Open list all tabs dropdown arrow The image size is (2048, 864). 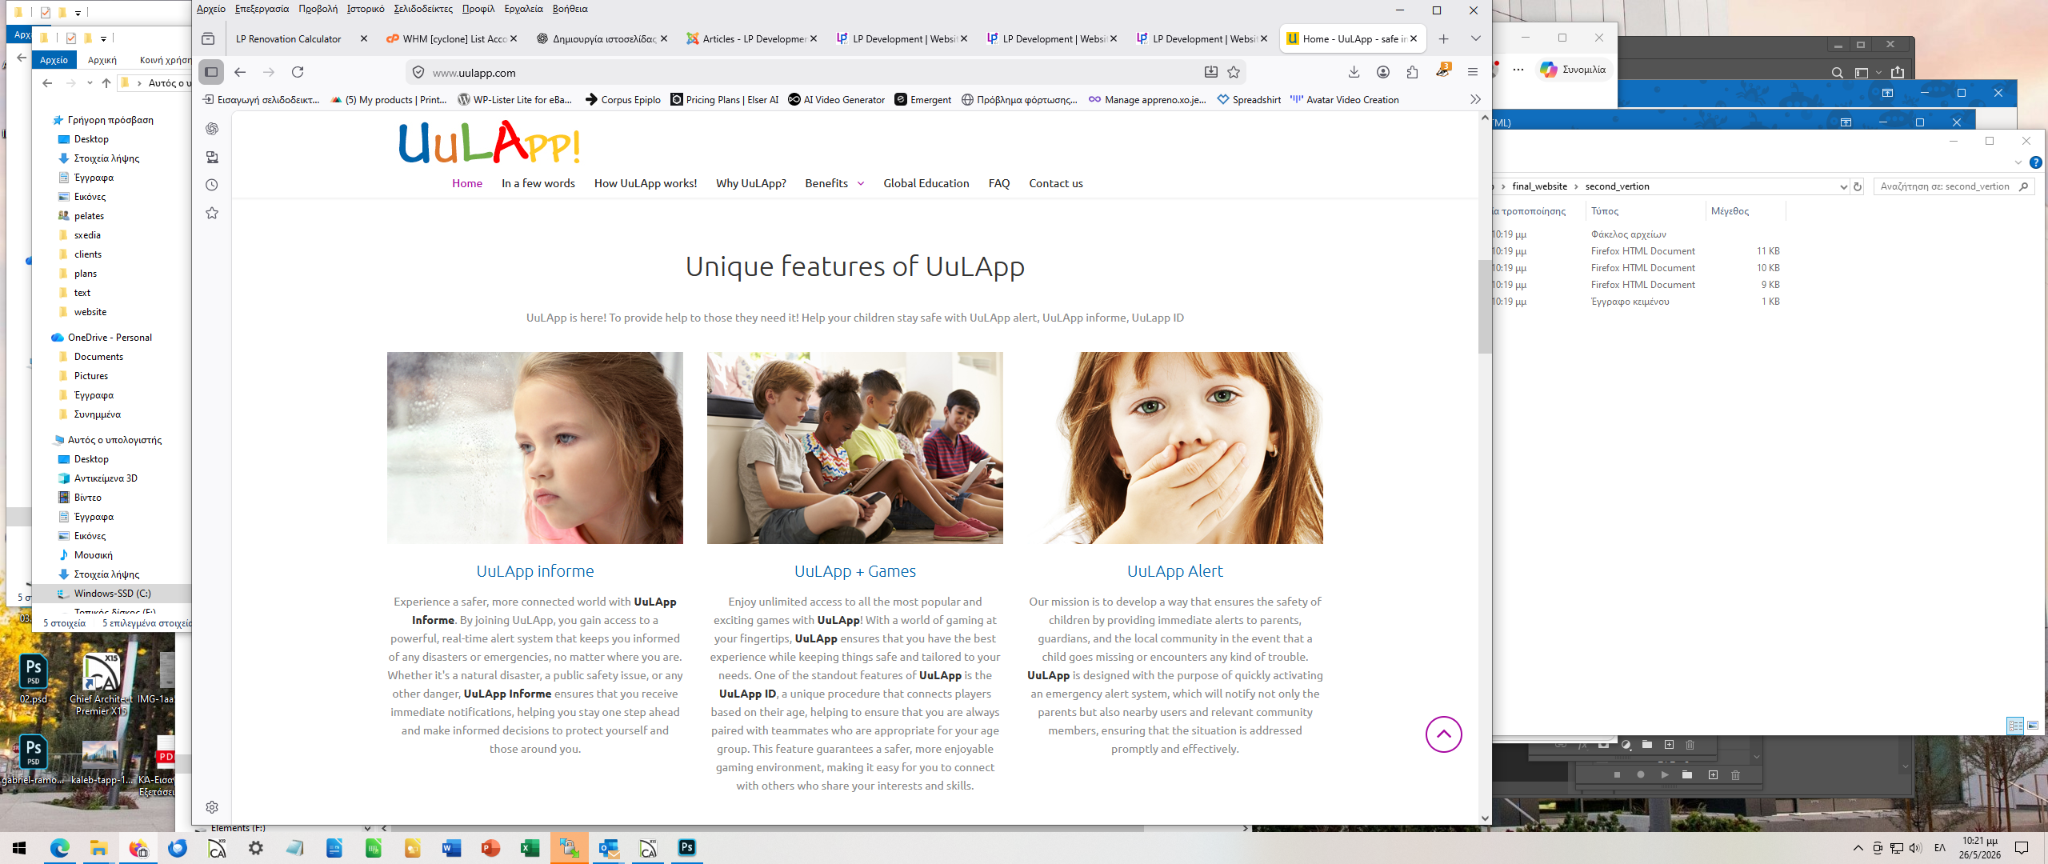[1475, 39]
